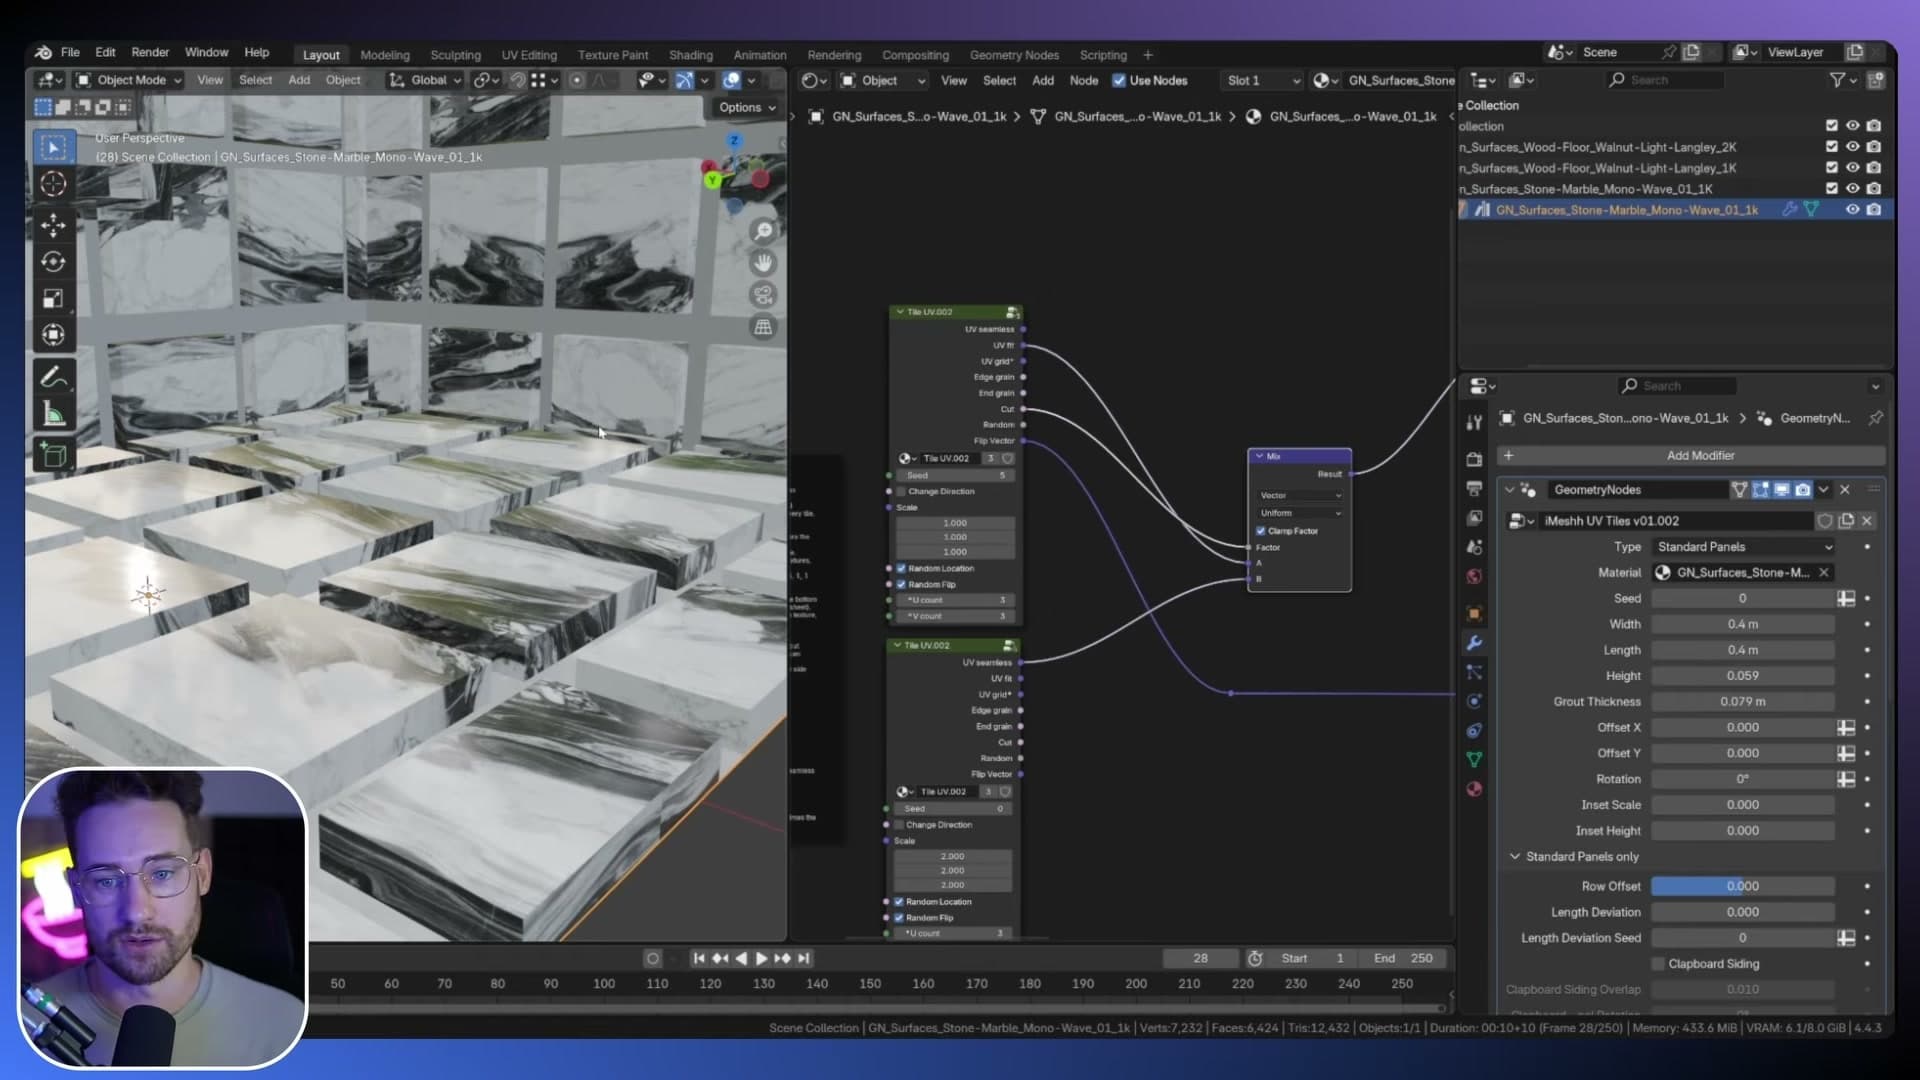Open the Render properties tab
1920x1080 pixels.
tap(1474, 460)
